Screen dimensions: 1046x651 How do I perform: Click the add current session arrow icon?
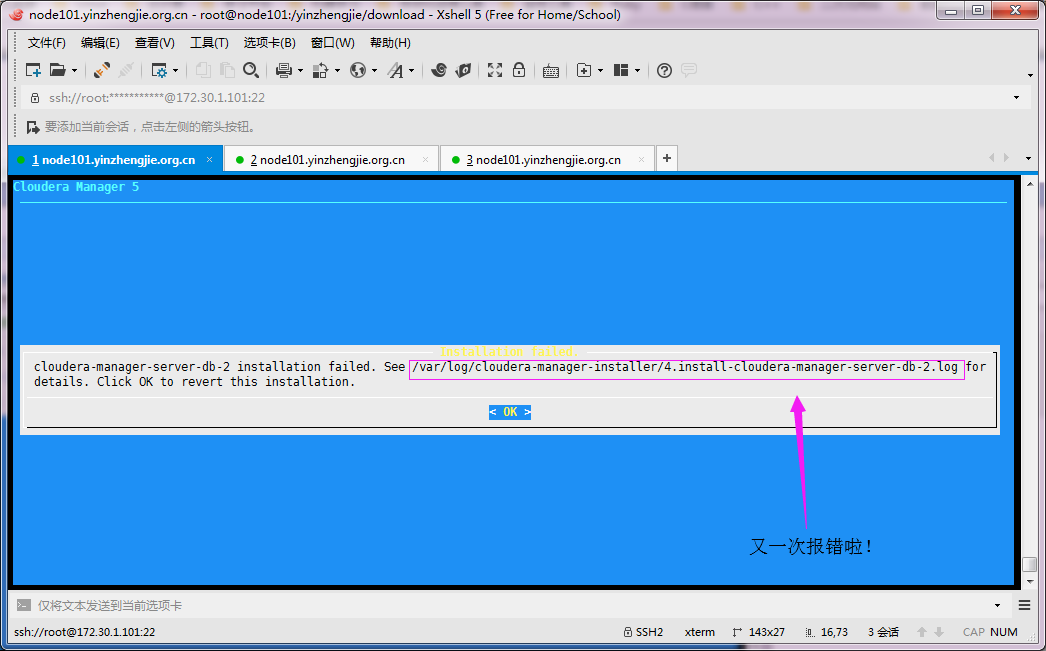(33, 127)
